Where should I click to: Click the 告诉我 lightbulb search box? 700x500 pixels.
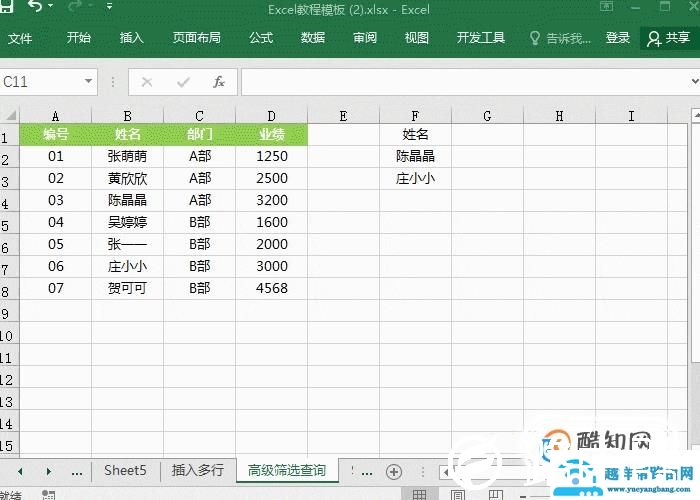tap(560, 38)
